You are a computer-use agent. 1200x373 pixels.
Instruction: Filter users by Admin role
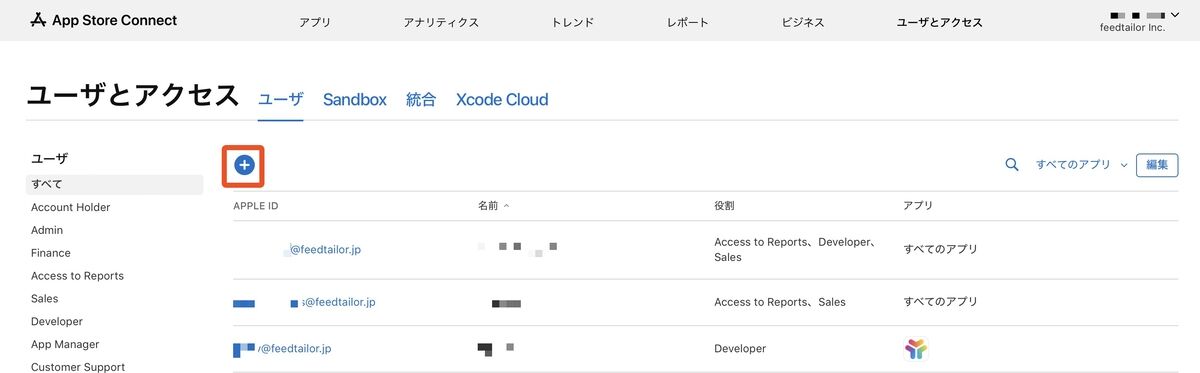pyautogui.click(x=47, y=230)
